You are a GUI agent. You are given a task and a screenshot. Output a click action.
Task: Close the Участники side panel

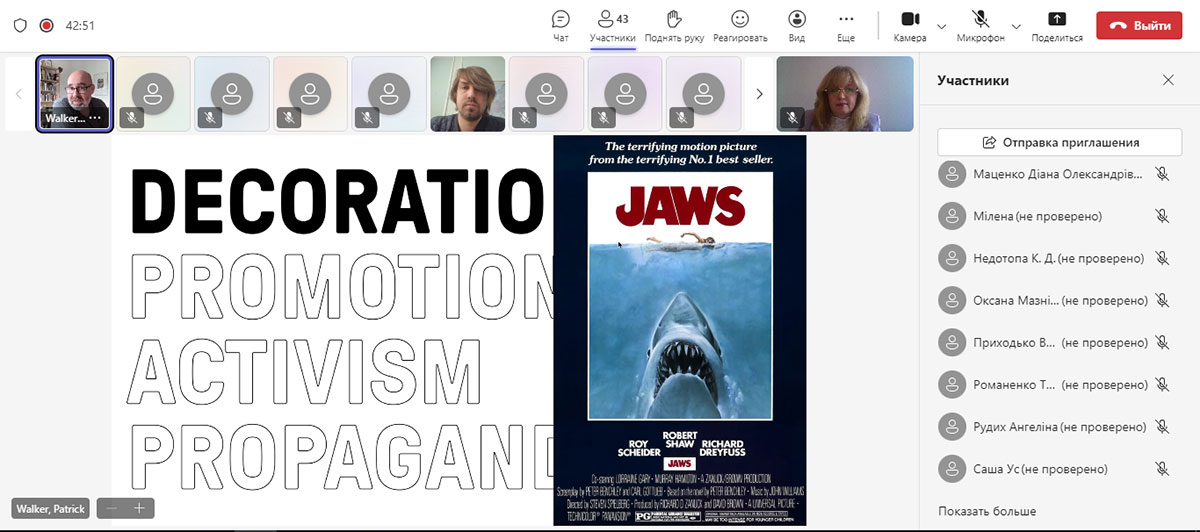click(x=1168, y=80)
